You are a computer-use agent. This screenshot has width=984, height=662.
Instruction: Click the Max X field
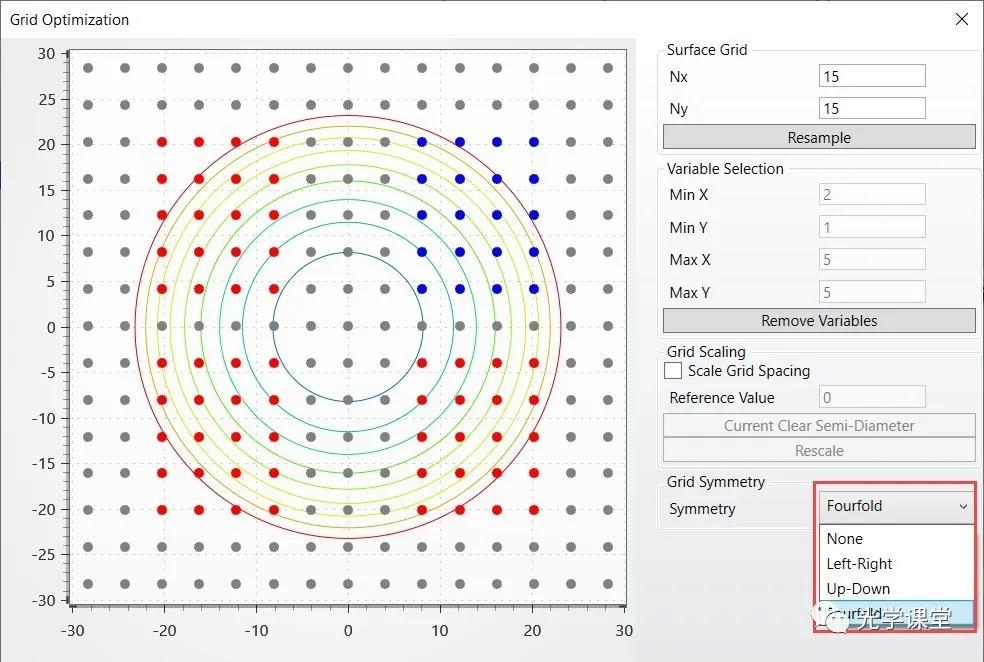(871, 260)
